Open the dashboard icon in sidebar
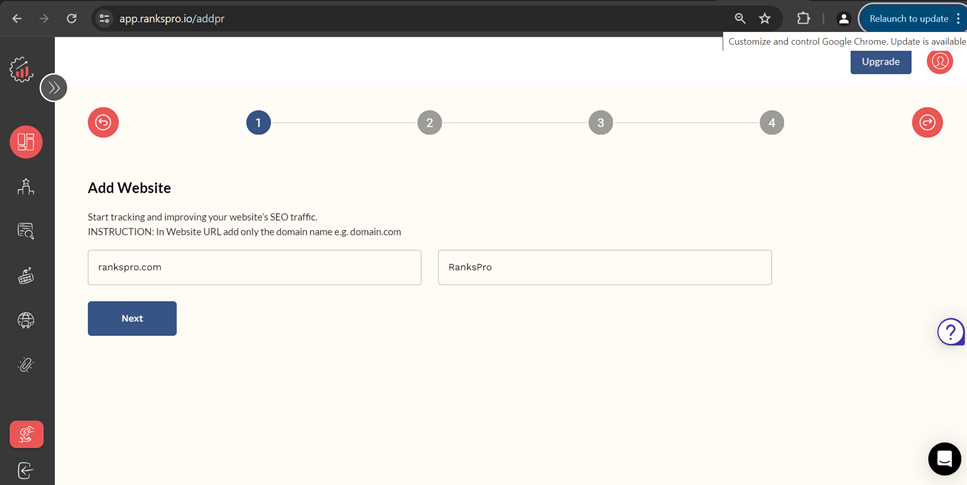This screenshot has width=967, height=485. click(26, 142)
